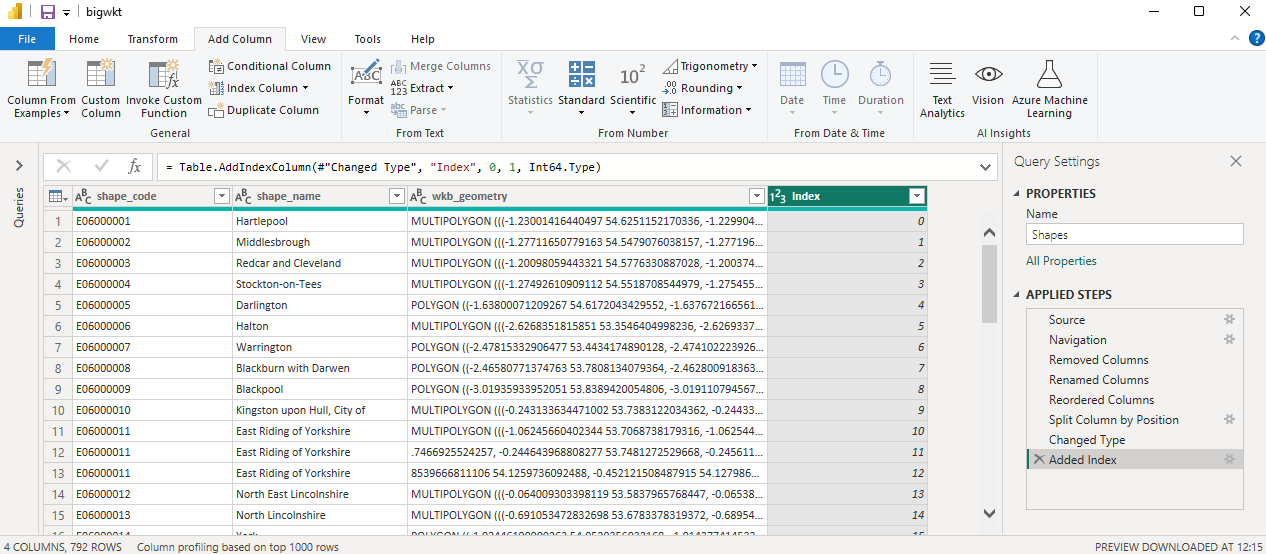This screenshot has width=1266, height=554.
Task: Expand the Index Column dropdown
Action: pos(305,88)
